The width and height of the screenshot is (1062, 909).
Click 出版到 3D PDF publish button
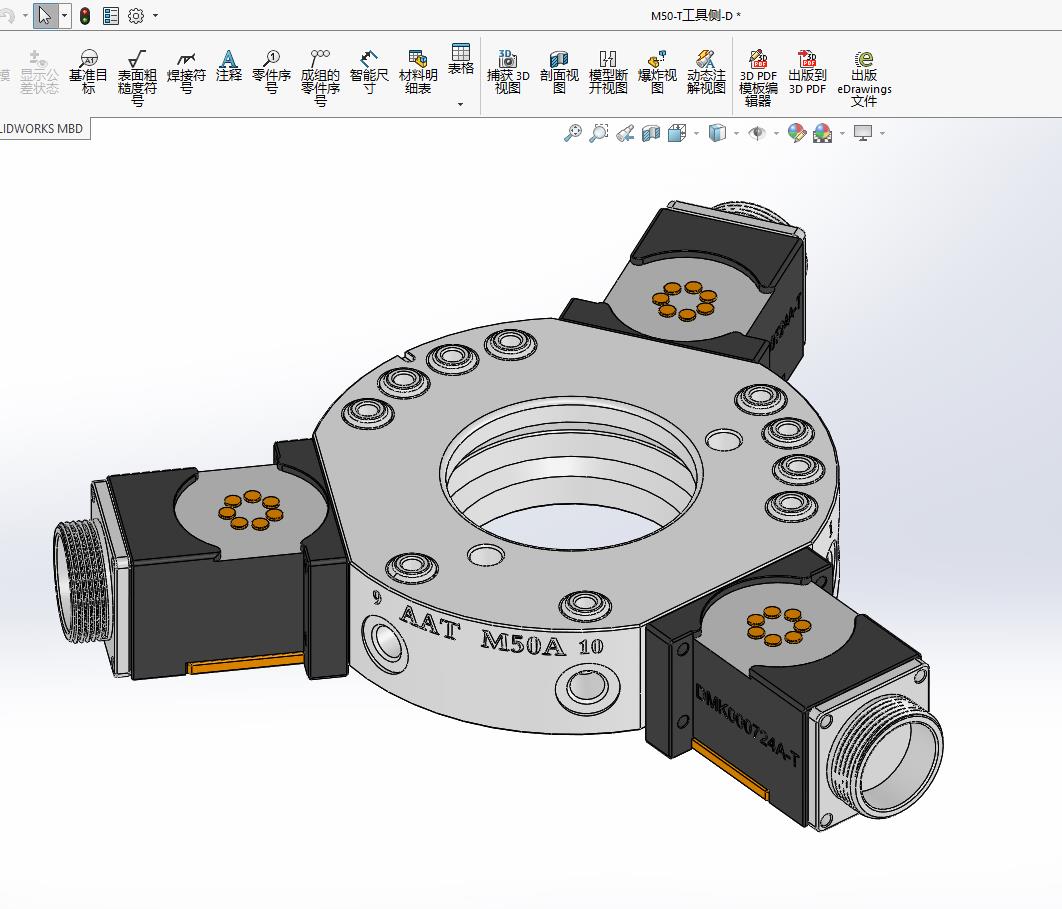point(807,71)
